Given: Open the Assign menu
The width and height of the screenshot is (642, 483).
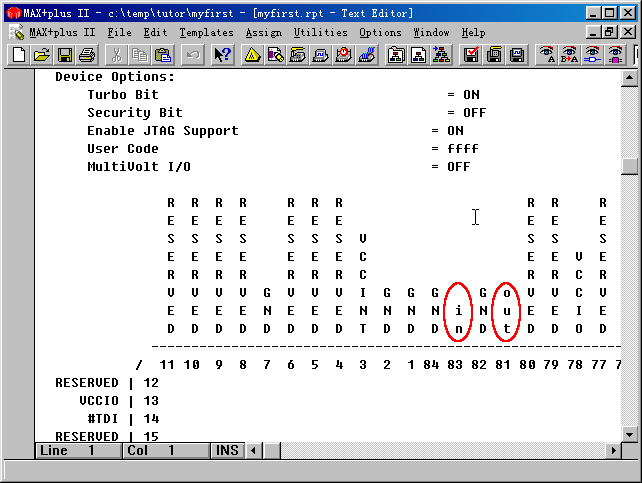Looking at the screenshot, I should (x=263, y=33).
